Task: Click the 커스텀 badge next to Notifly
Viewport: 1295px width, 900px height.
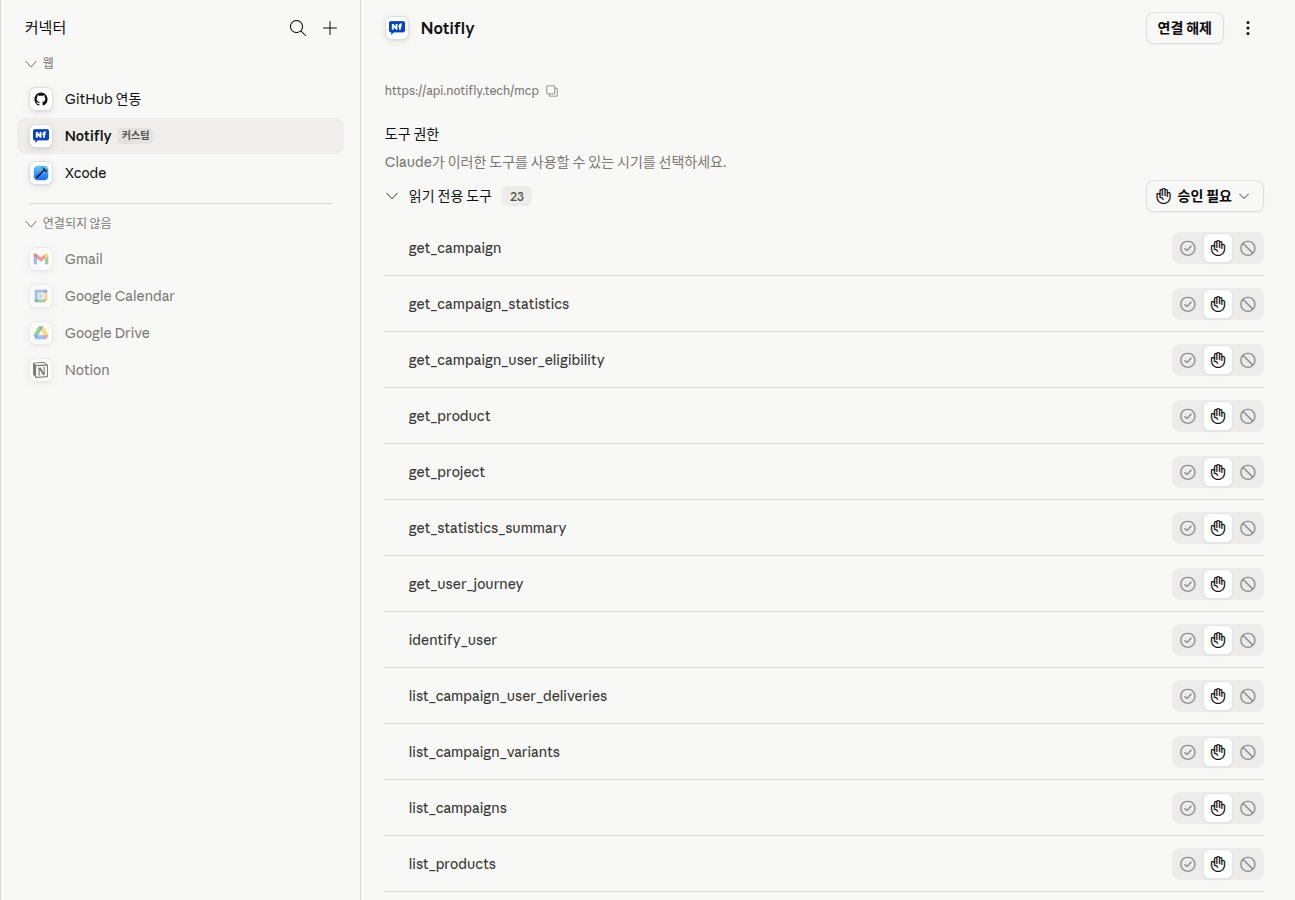Action: point(135,136)
